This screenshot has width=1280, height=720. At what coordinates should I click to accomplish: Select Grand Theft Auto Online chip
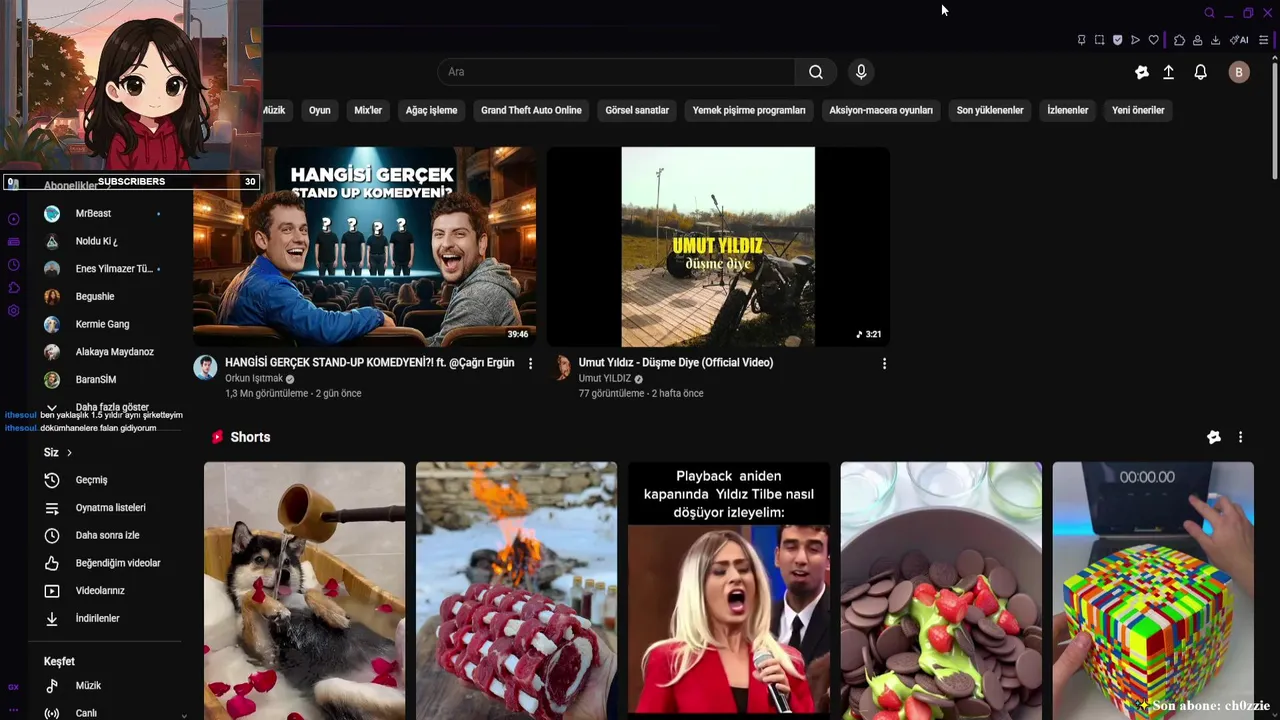click(531, 110)
